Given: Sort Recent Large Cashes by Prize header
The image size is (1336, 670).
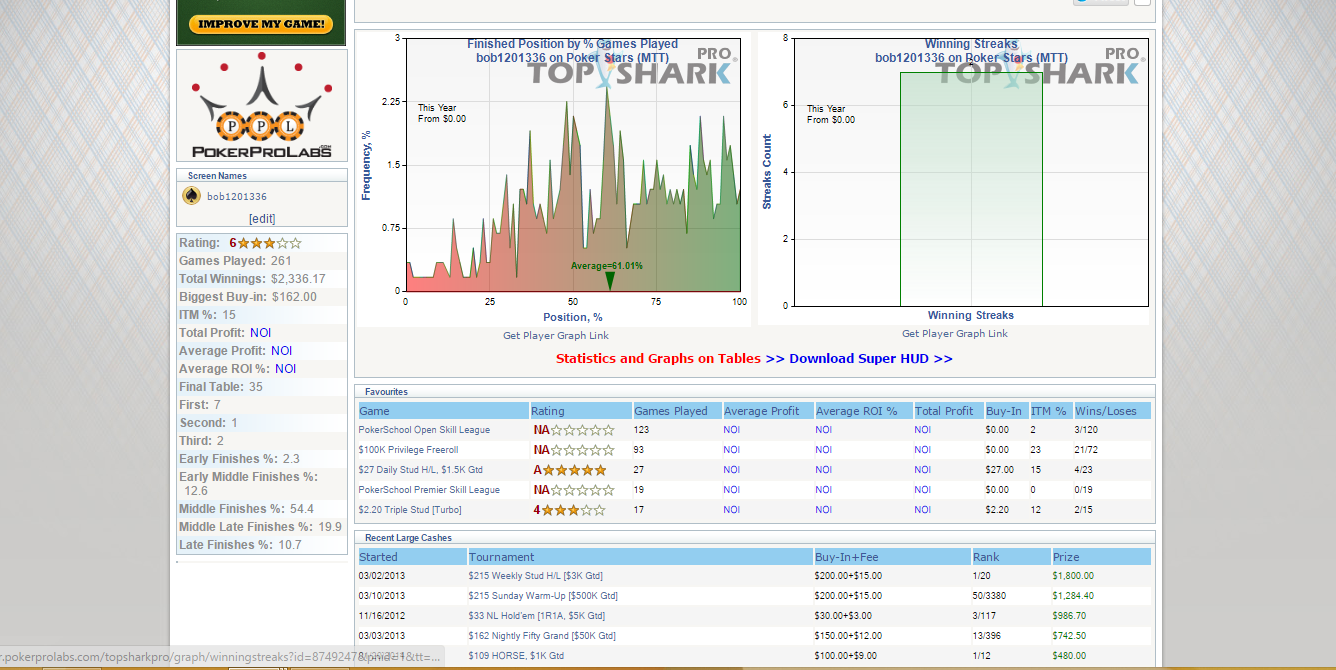Looking at the screenshot, I should point(1101,557).
